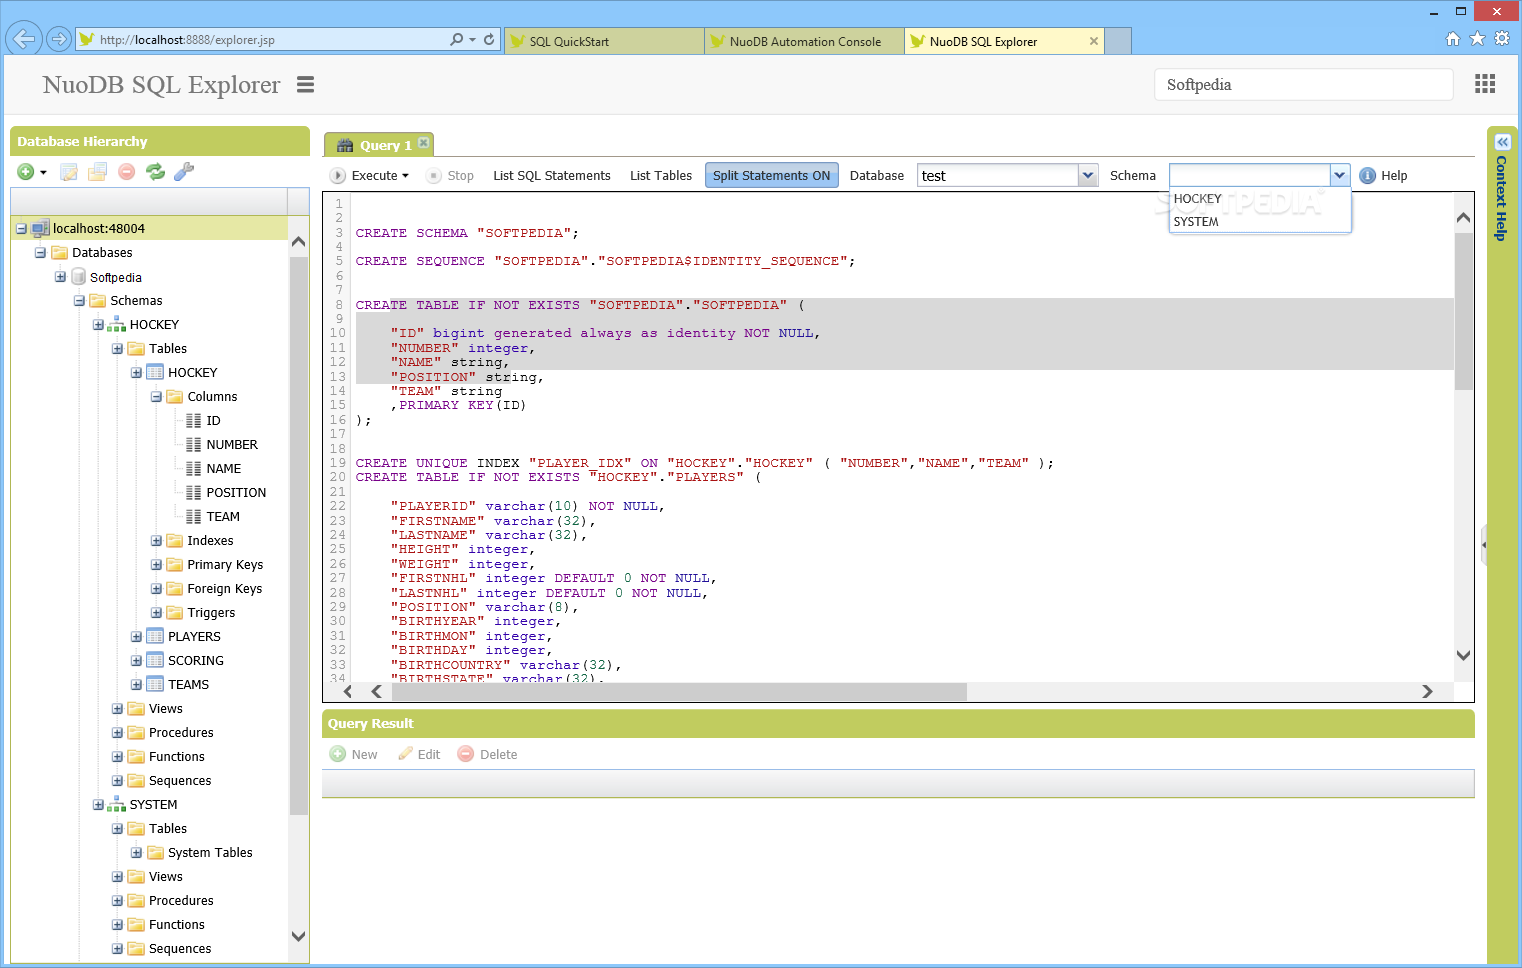This screenshot has width=1522, height=968.
Task: Expand the PLAYERS table node
Action: click(136, 637)
